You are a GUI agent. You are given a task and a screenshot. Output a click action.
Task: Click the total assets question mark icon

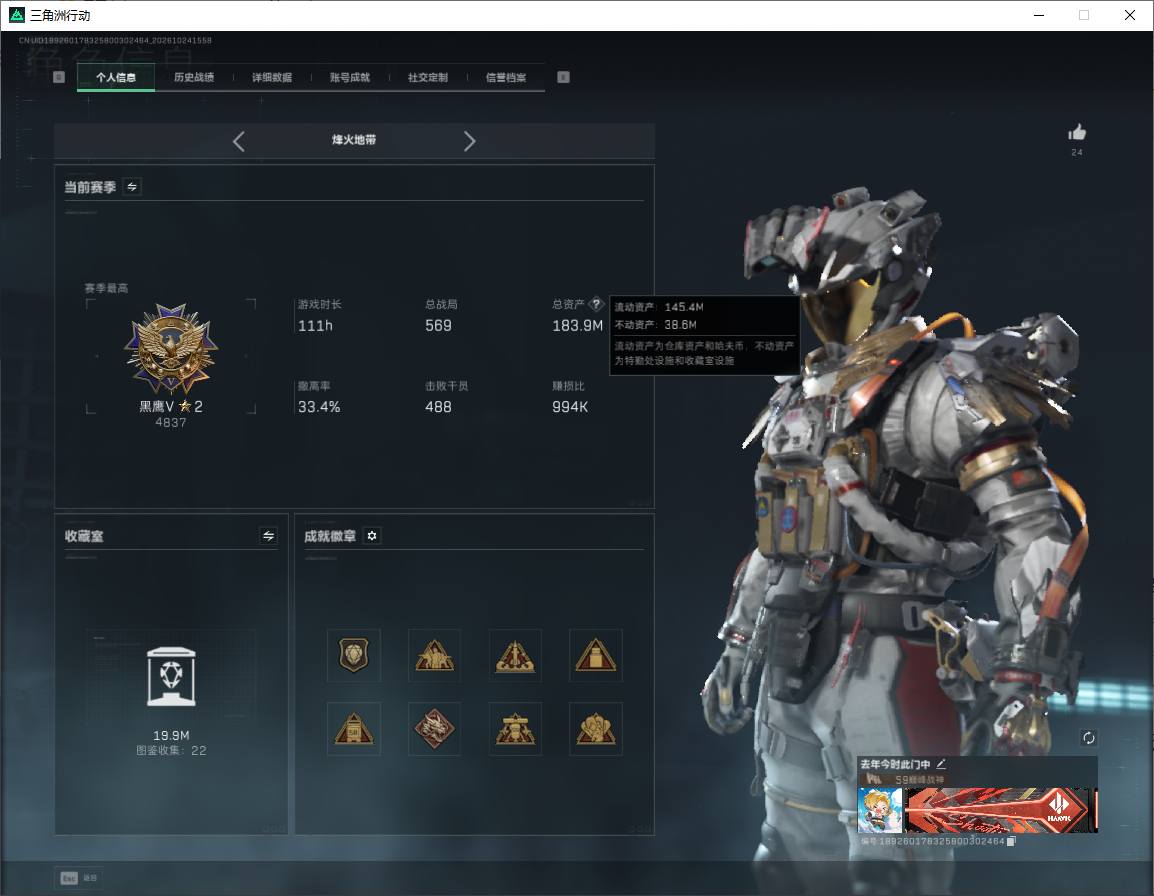click(x=596, y=304)
